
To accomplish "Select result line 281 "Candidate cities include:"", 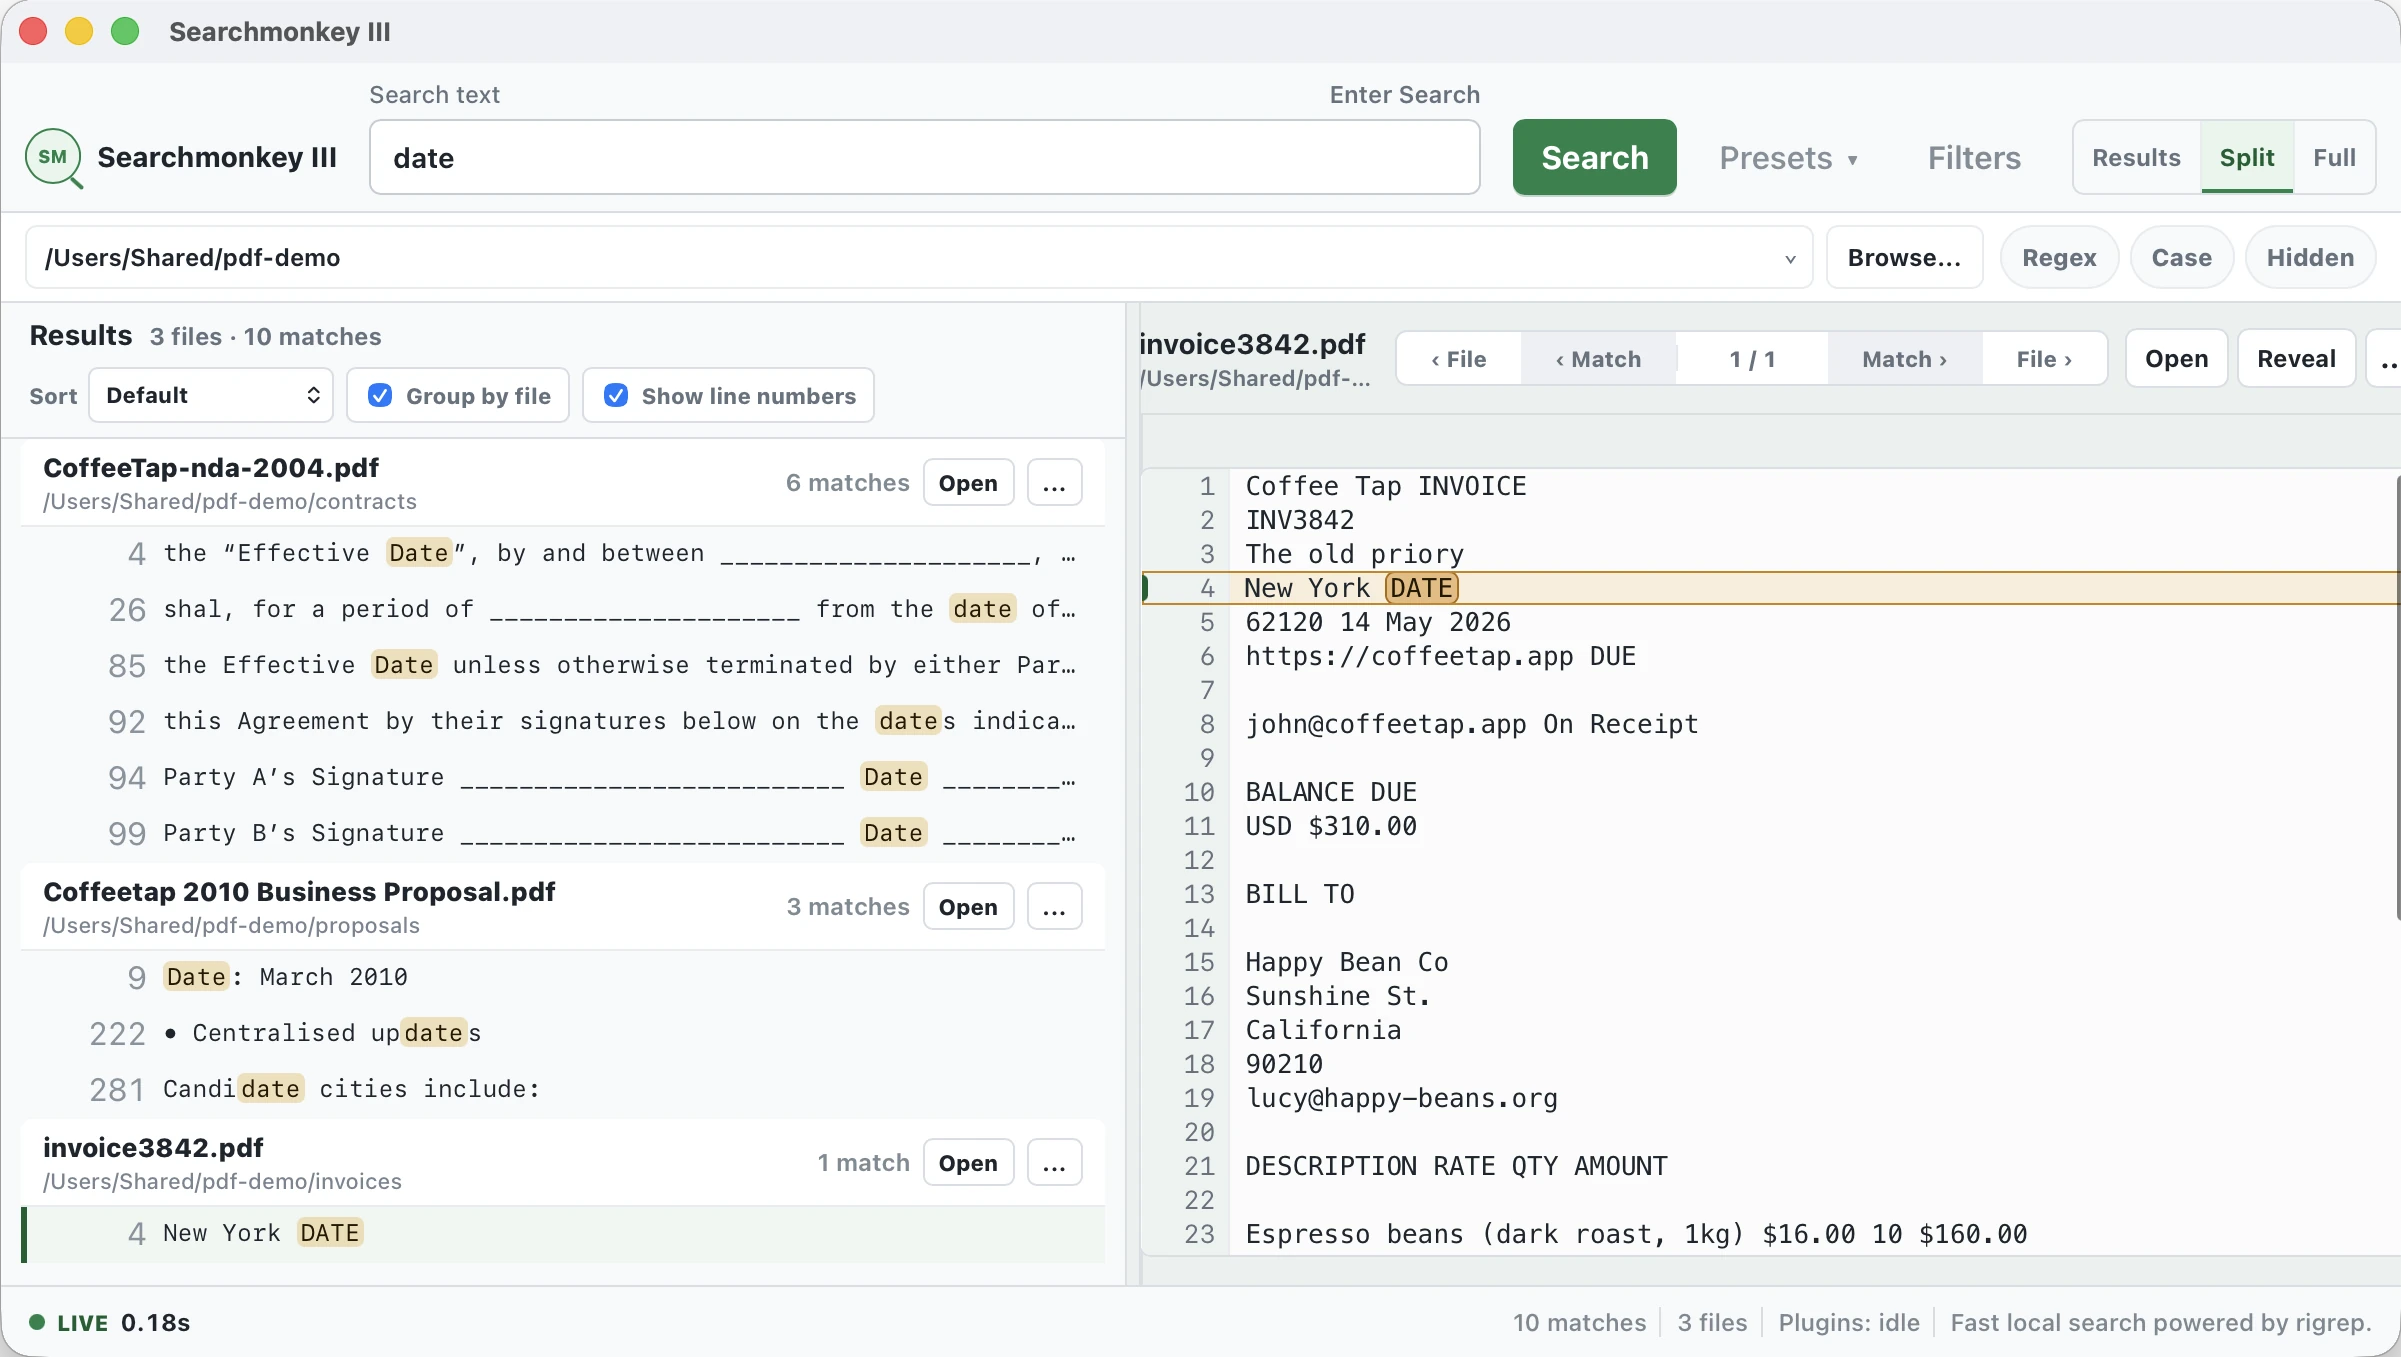I will click(x=563, y=1090).
